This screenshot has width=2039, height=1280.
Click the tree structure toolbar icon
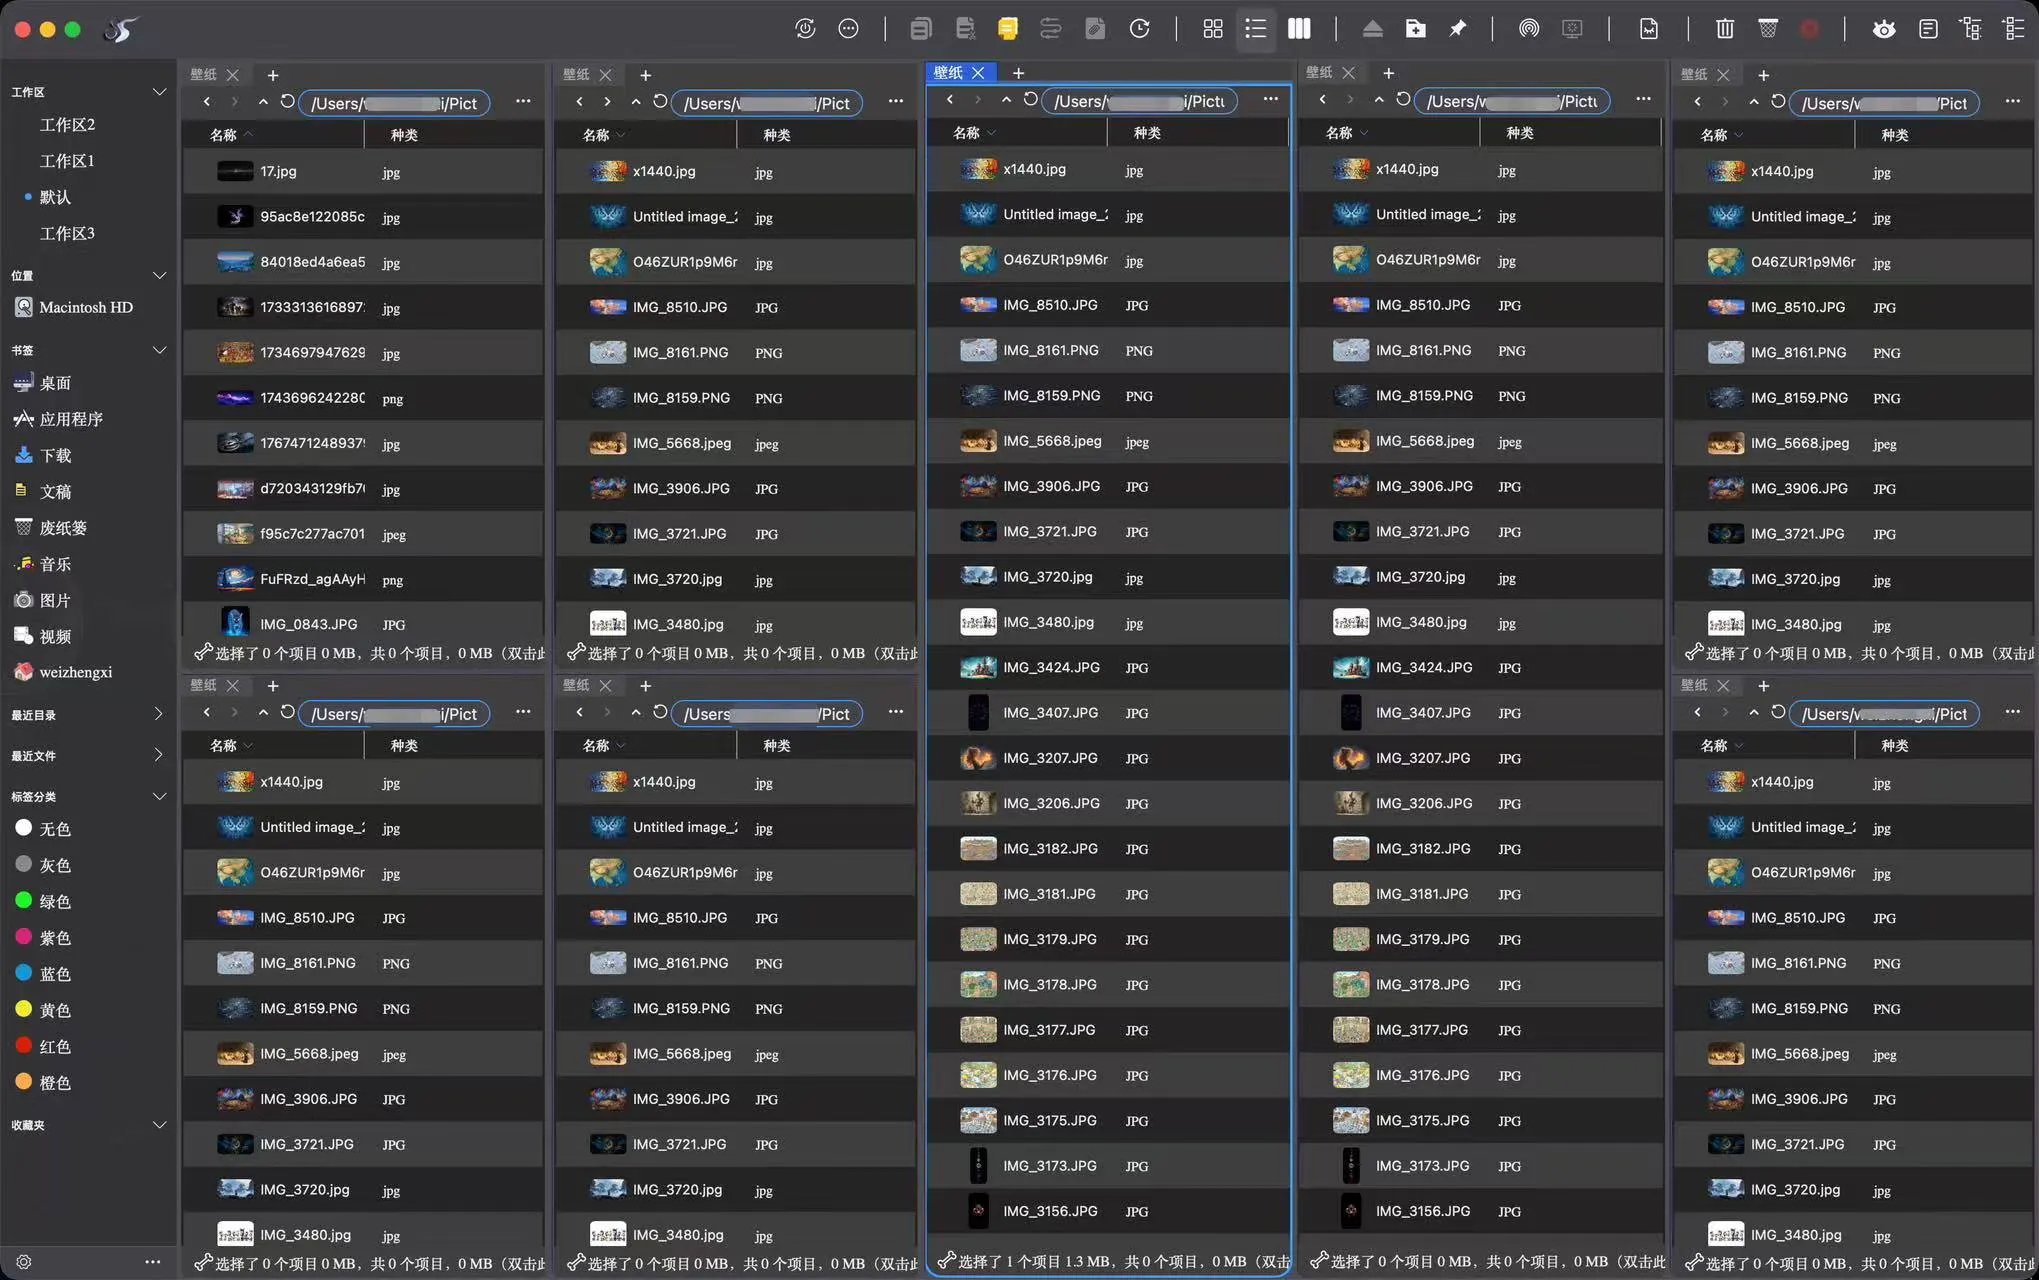(x=1971, y=29)
